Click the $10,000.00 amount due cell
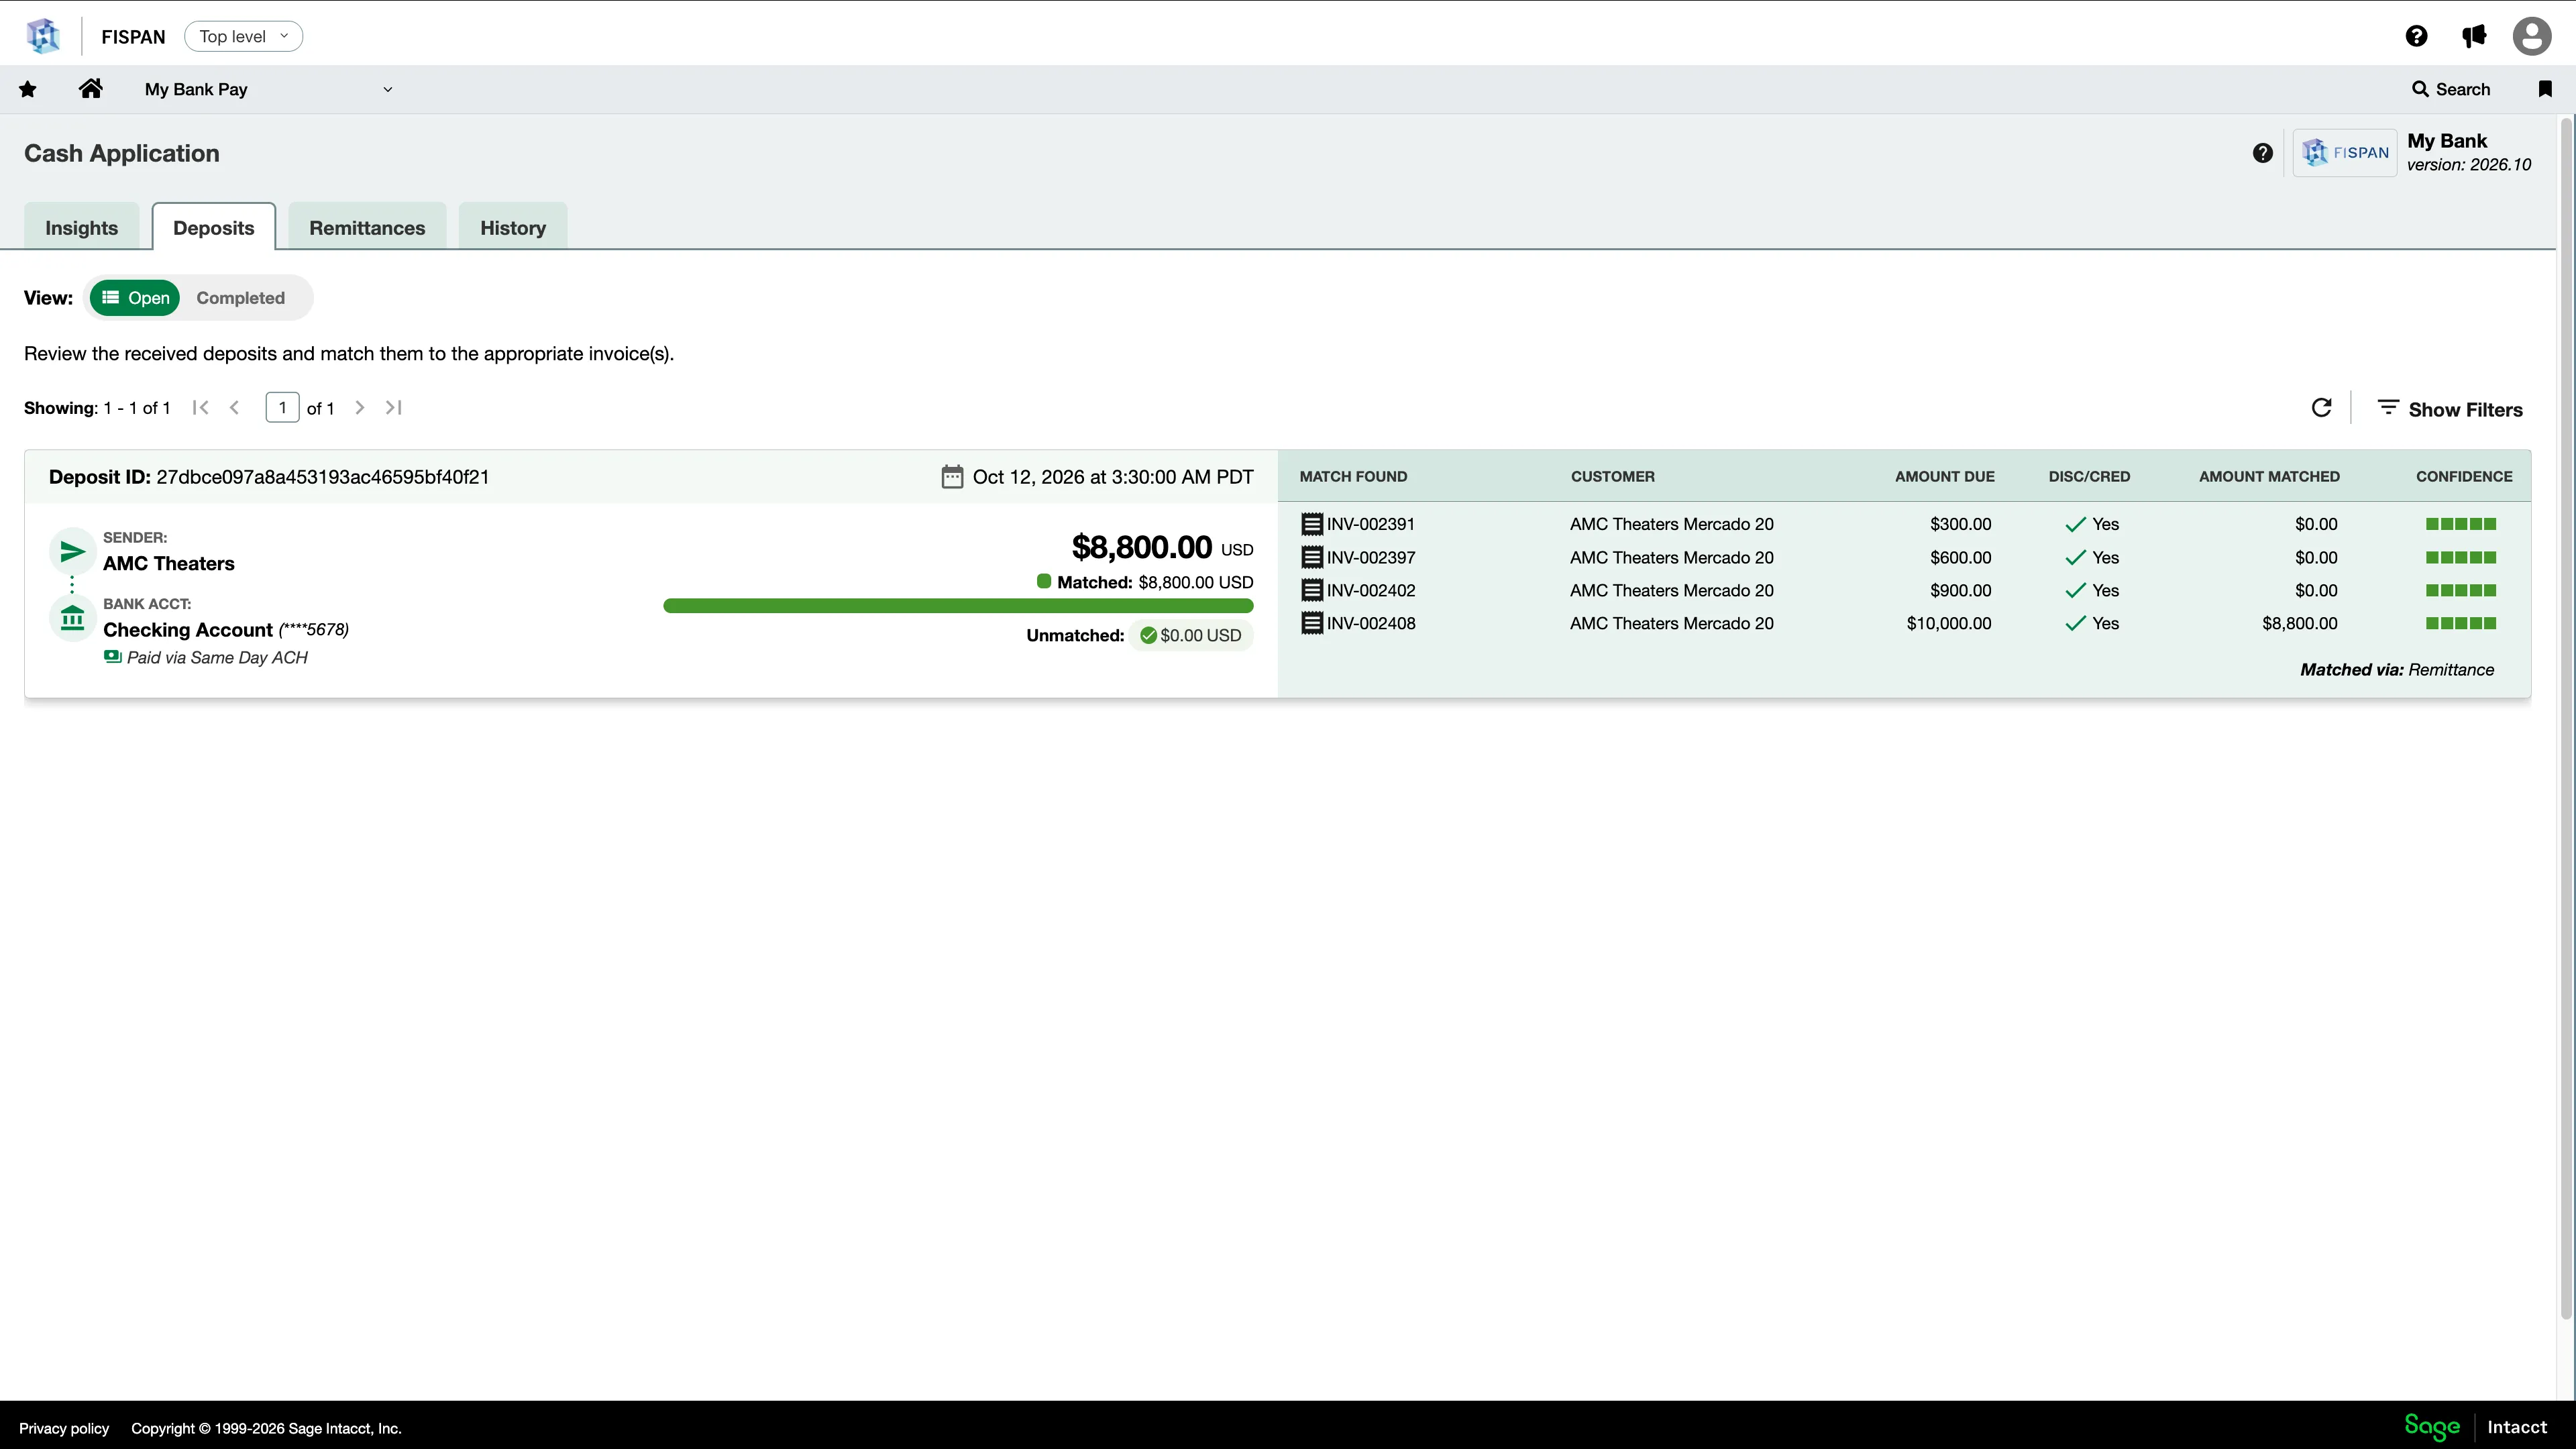The image size is (2576, 1449). tap(1949, 623)
